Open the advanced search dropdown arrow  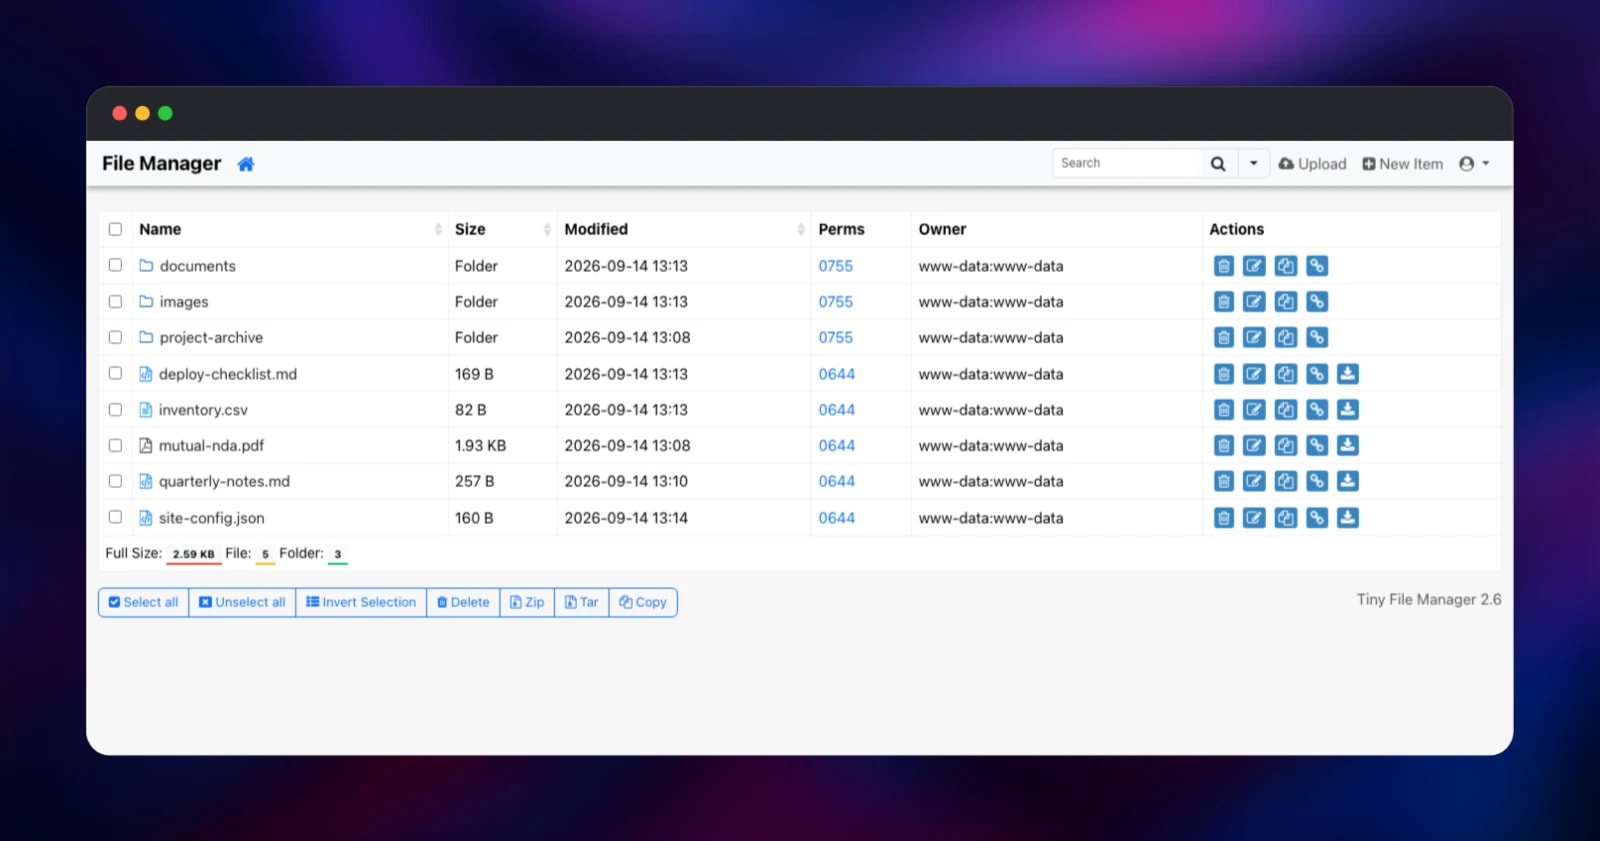coord(1253,164)
